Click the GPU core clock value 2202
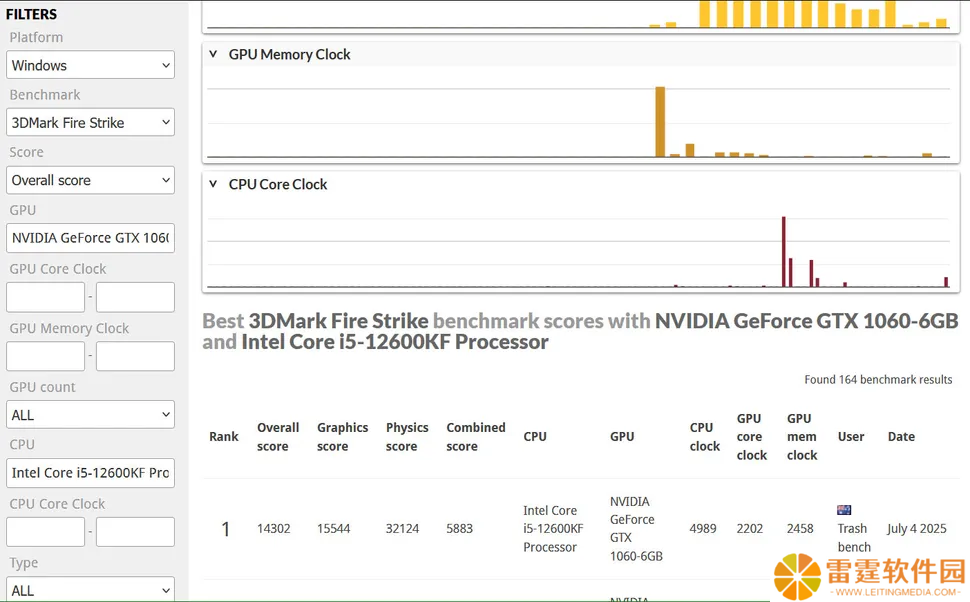The image size is (970, 602). 750,528
